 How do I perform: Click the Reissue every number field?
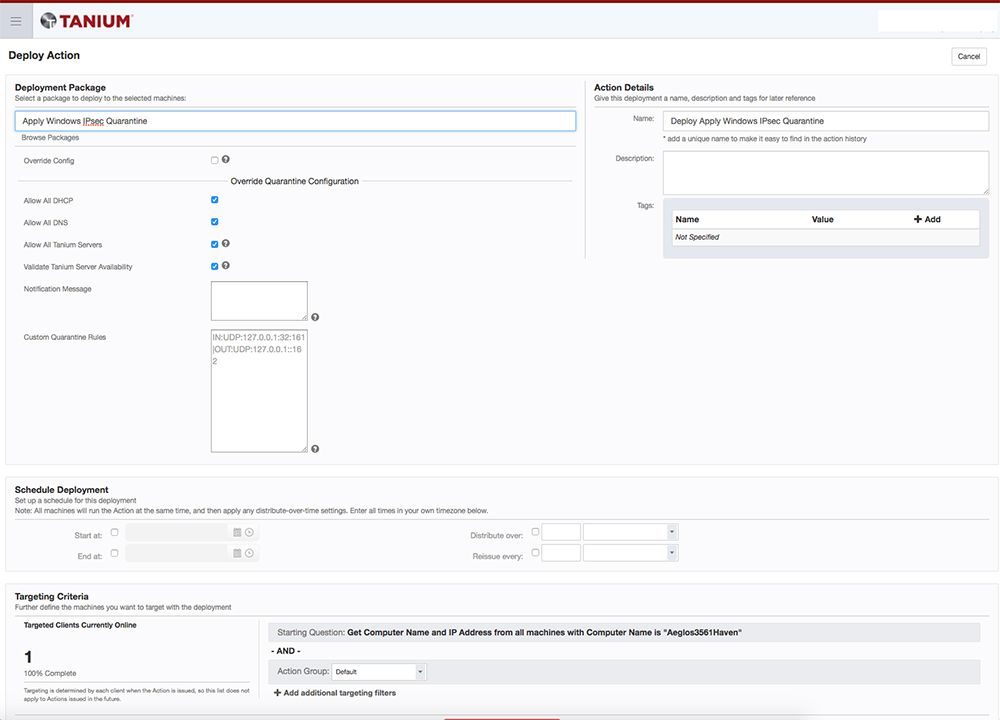pyautogui.click(x=561, y=553)
